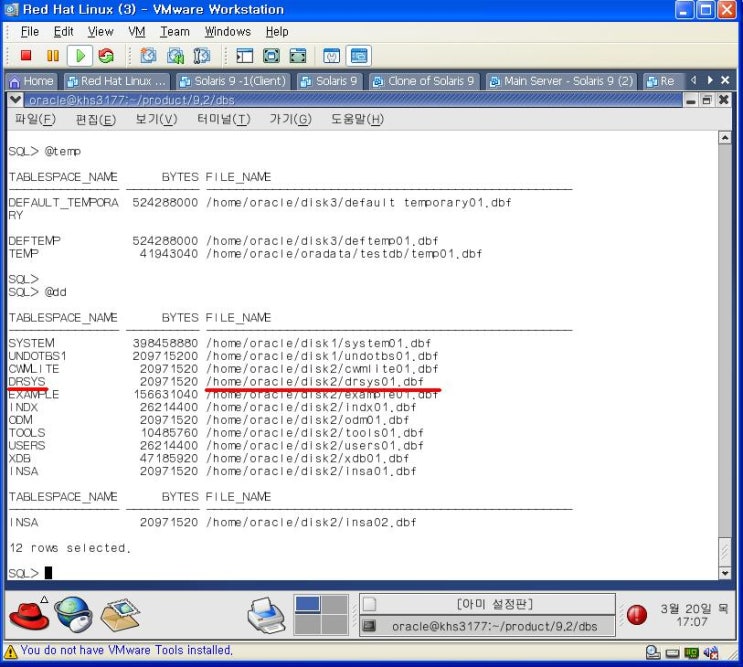The width and height of the screenshot is (743, 667).
Task: Click the Quick Switch mode icon
Action: 298,56
